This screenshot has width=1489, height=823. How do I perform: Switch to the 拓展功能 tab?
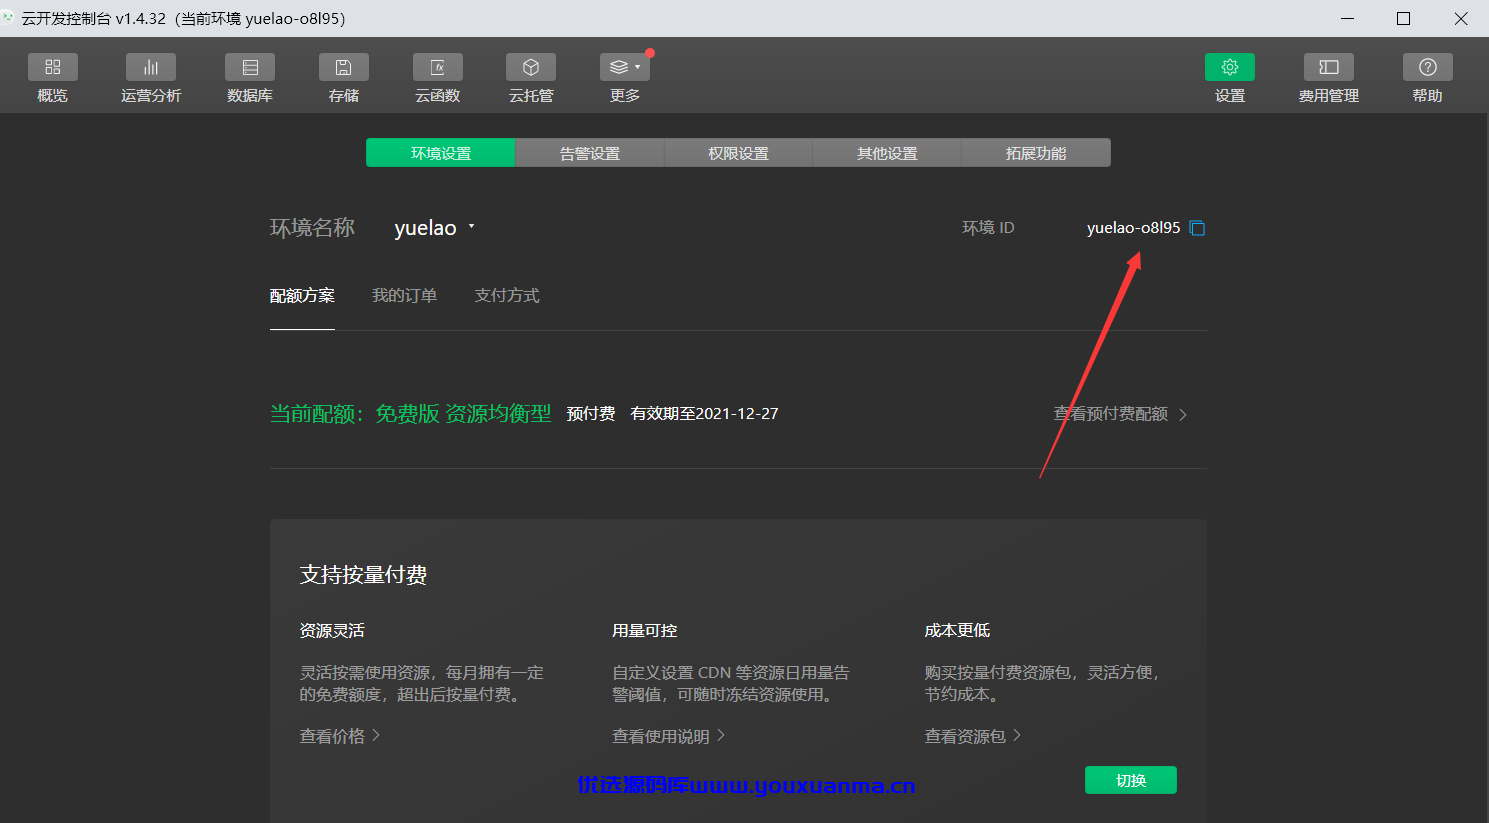coord(1036,153)
